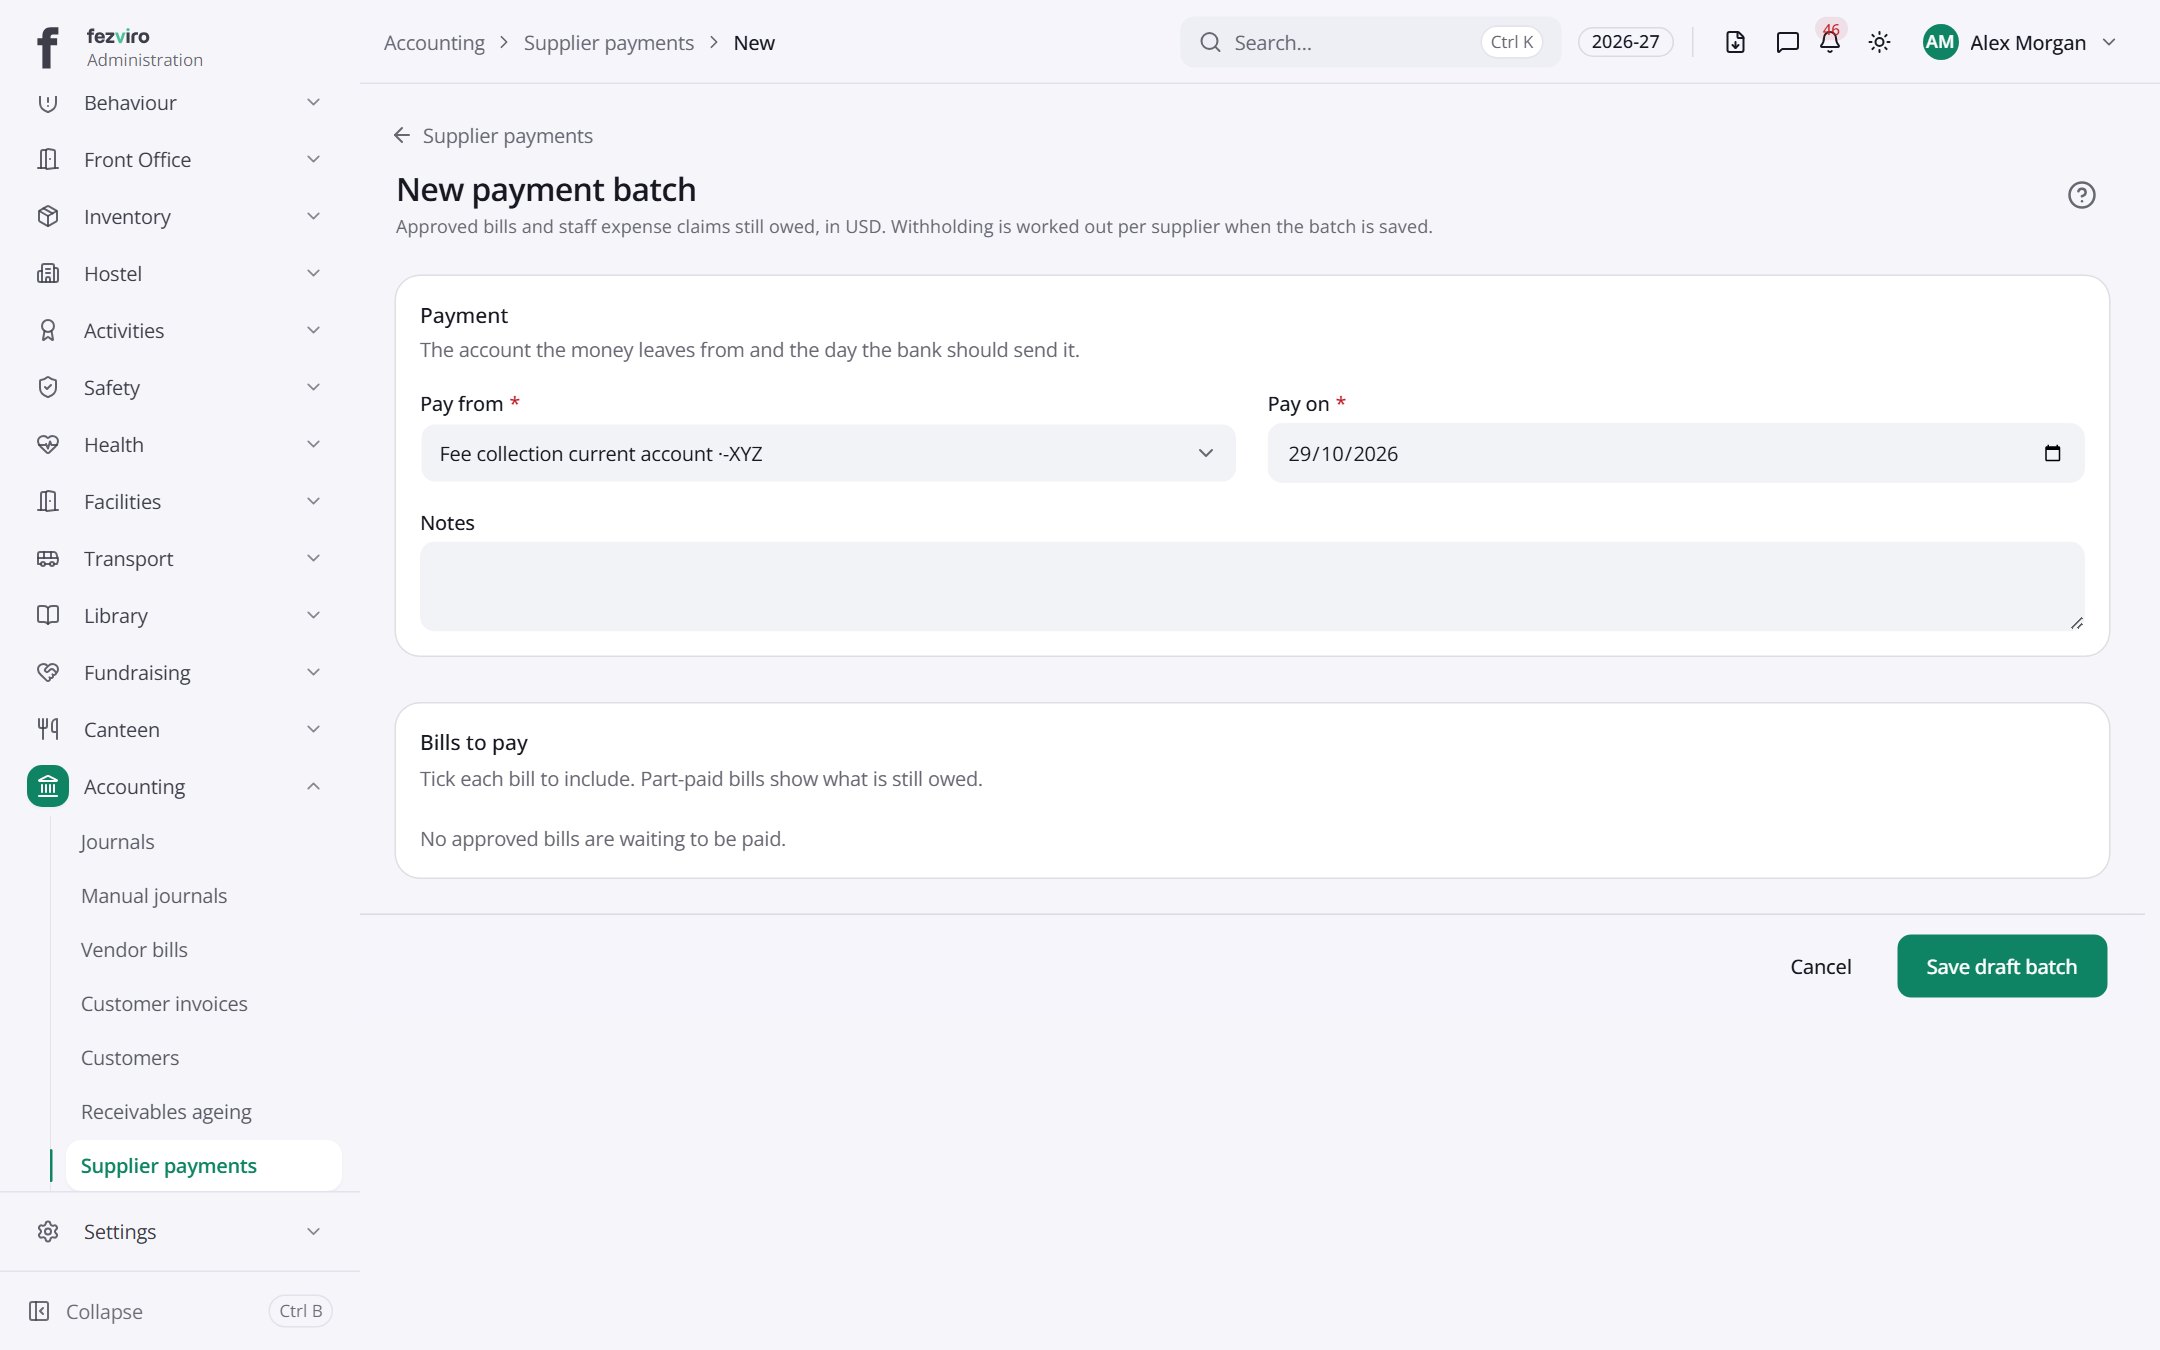The image size is (2160, 1350).
Task: Click the fezviro logo icon
Action: point(47,47)
